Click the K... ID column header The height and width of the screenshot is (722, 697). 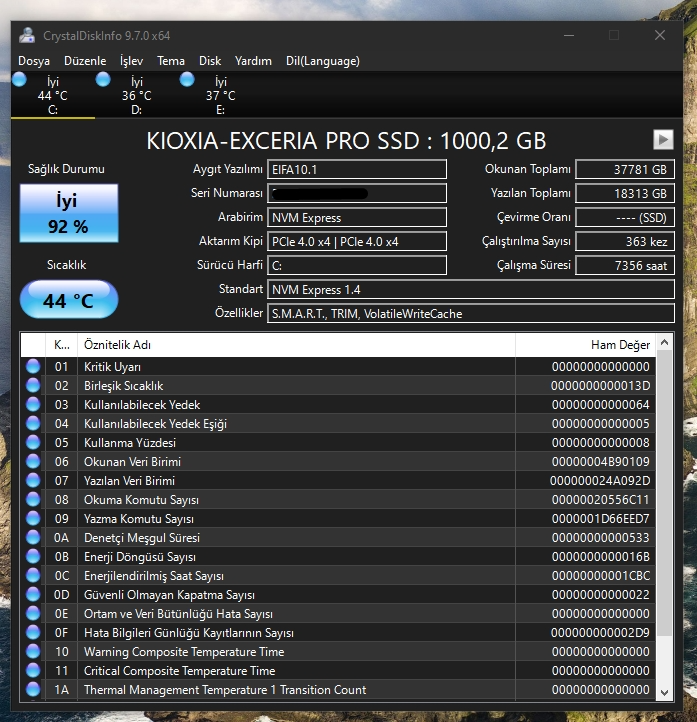click(62, 345)
